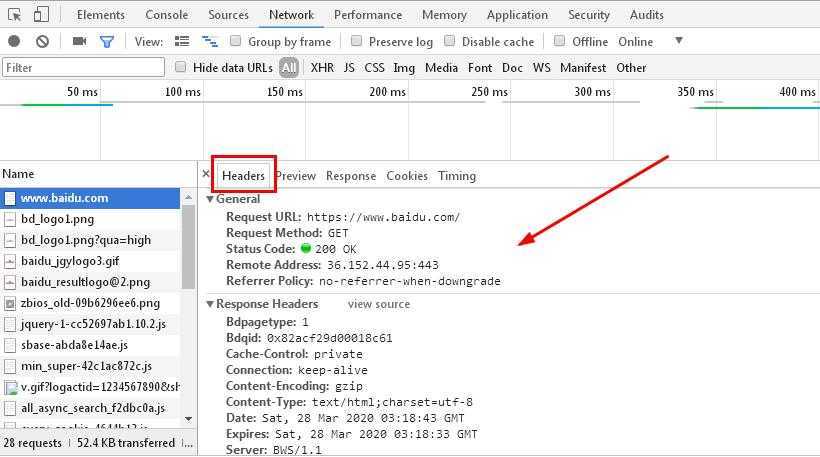Viewport: 820px width, 457px height.
Task: Collapse the Response Headers section
Action: (210, 304)
